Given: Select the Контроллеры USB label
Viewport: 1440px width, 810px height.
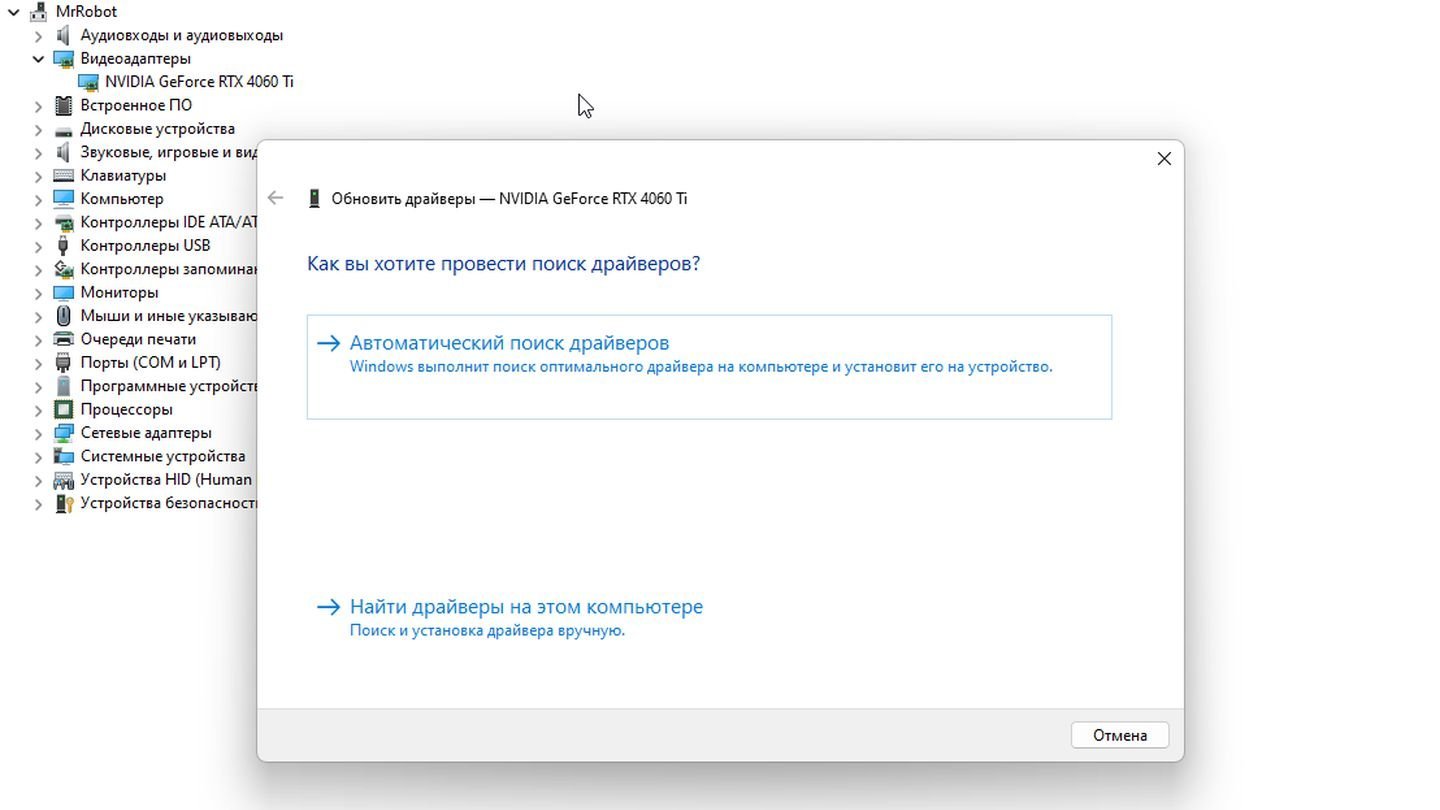Looking at the screenshot, I should pyautogui.click(x=145, y=246).
